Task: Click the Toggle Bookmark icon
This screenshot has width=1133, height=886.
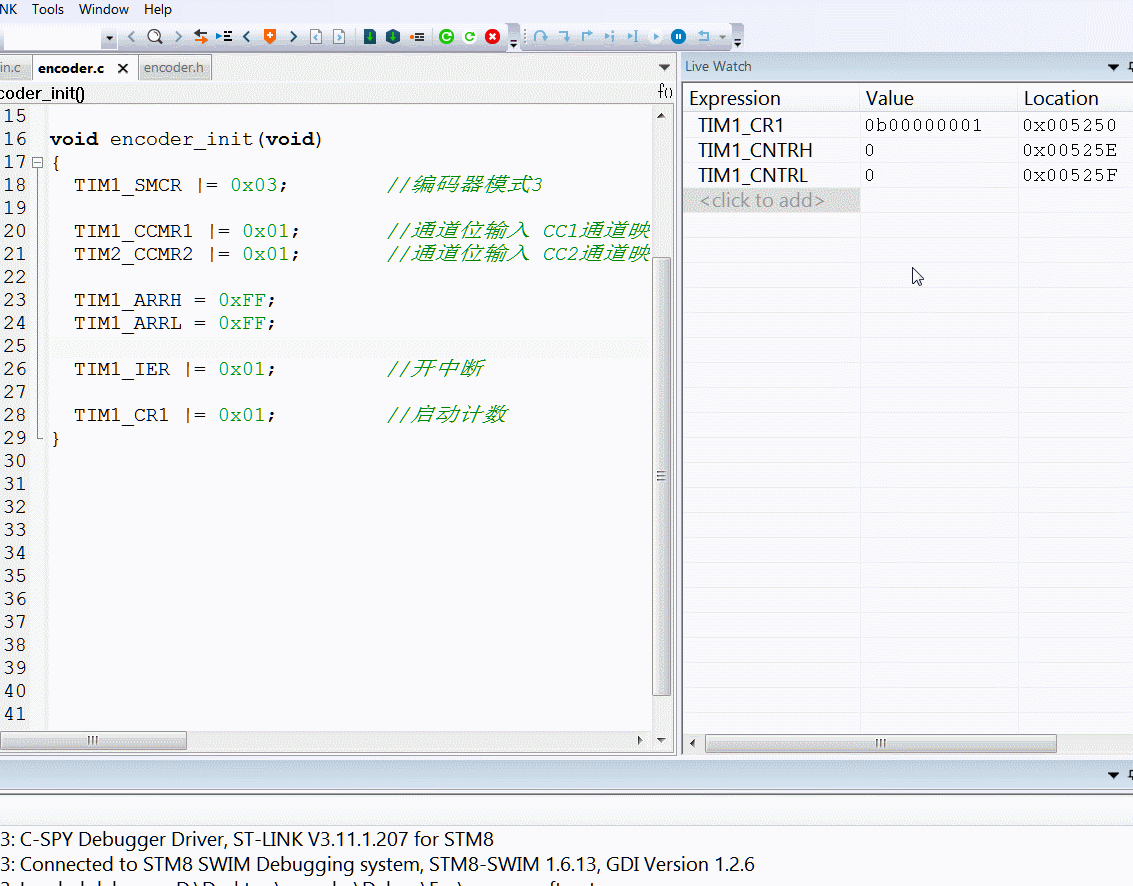Action: coord(269,37)
